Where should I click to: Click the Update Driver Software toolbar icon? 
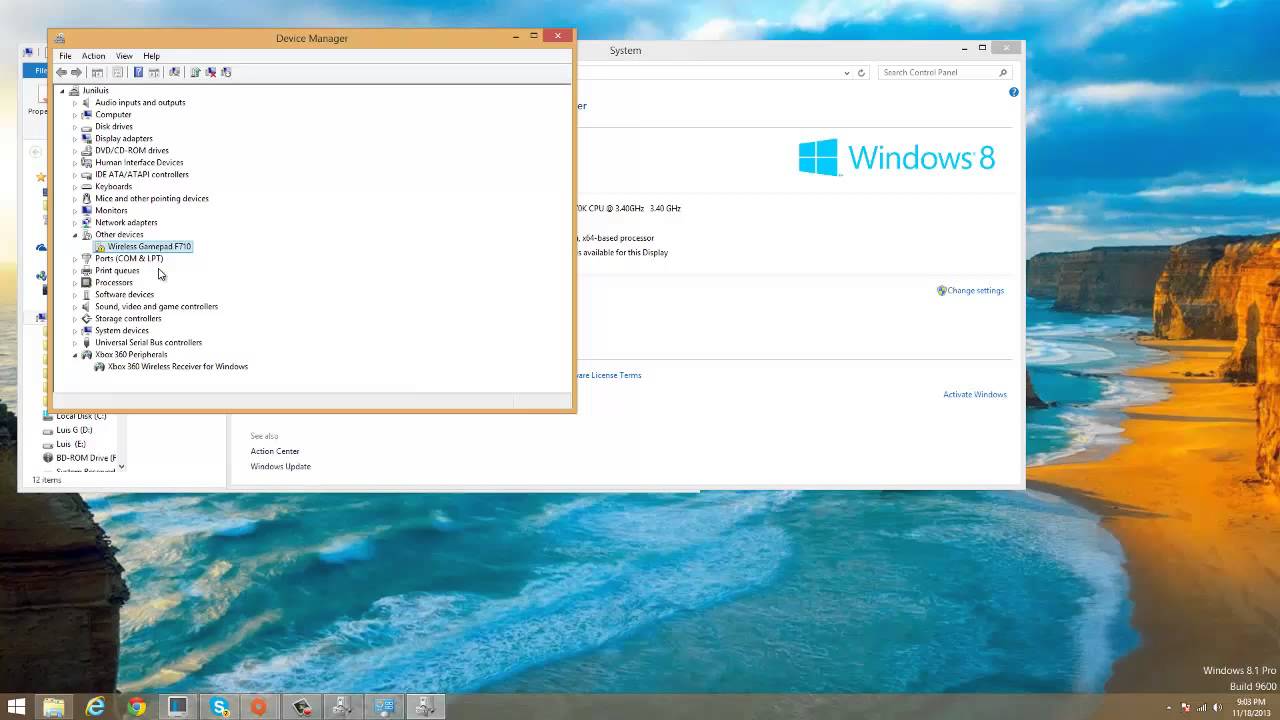point(195,72)
